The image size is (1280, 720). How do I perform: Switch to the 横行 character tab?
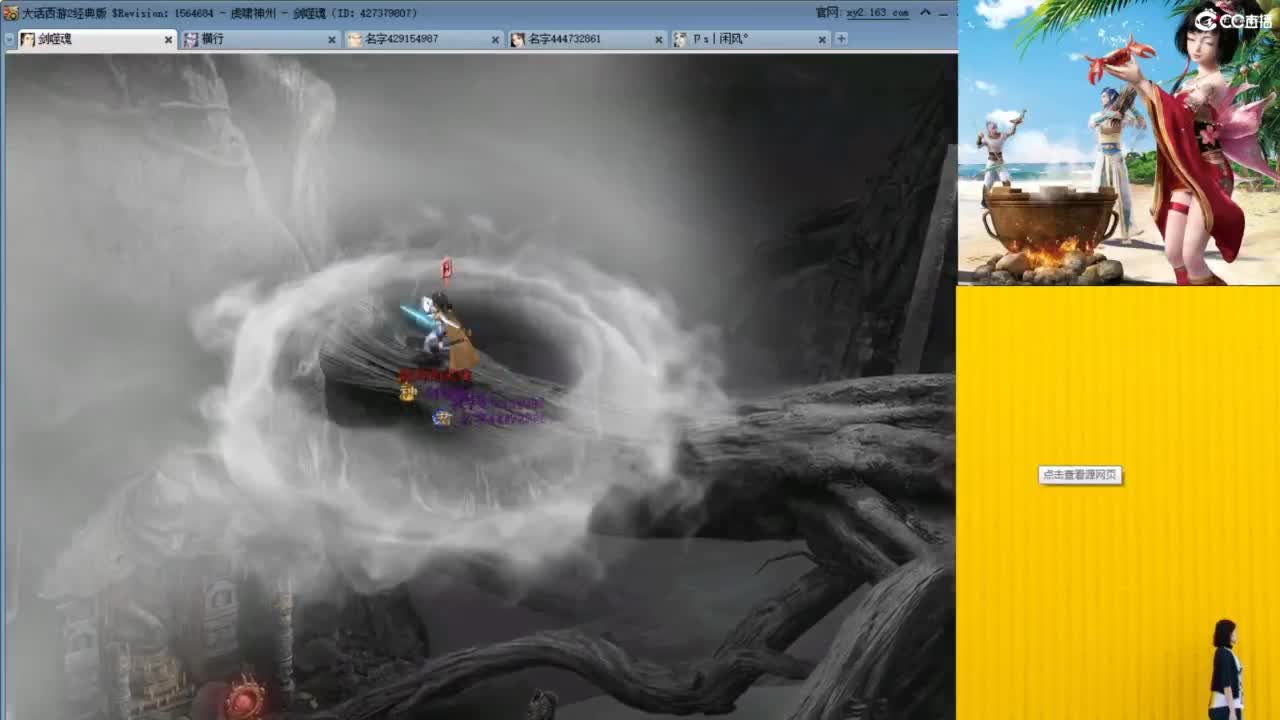260,39
